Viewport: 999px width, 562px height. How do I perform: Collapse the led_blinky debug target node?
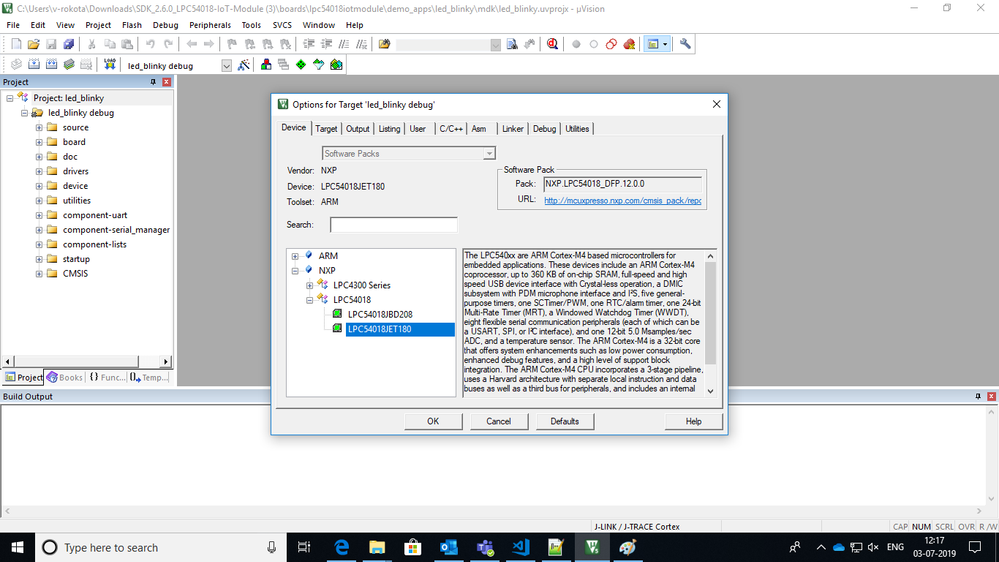tap(24, 113)
